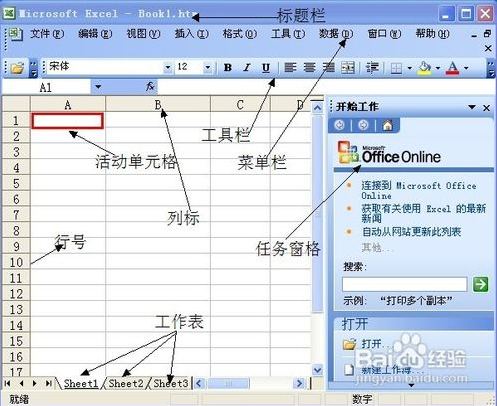Open the Name Box dropdown arrow
This screenshot has height=406, width=497.
point(98,87)
